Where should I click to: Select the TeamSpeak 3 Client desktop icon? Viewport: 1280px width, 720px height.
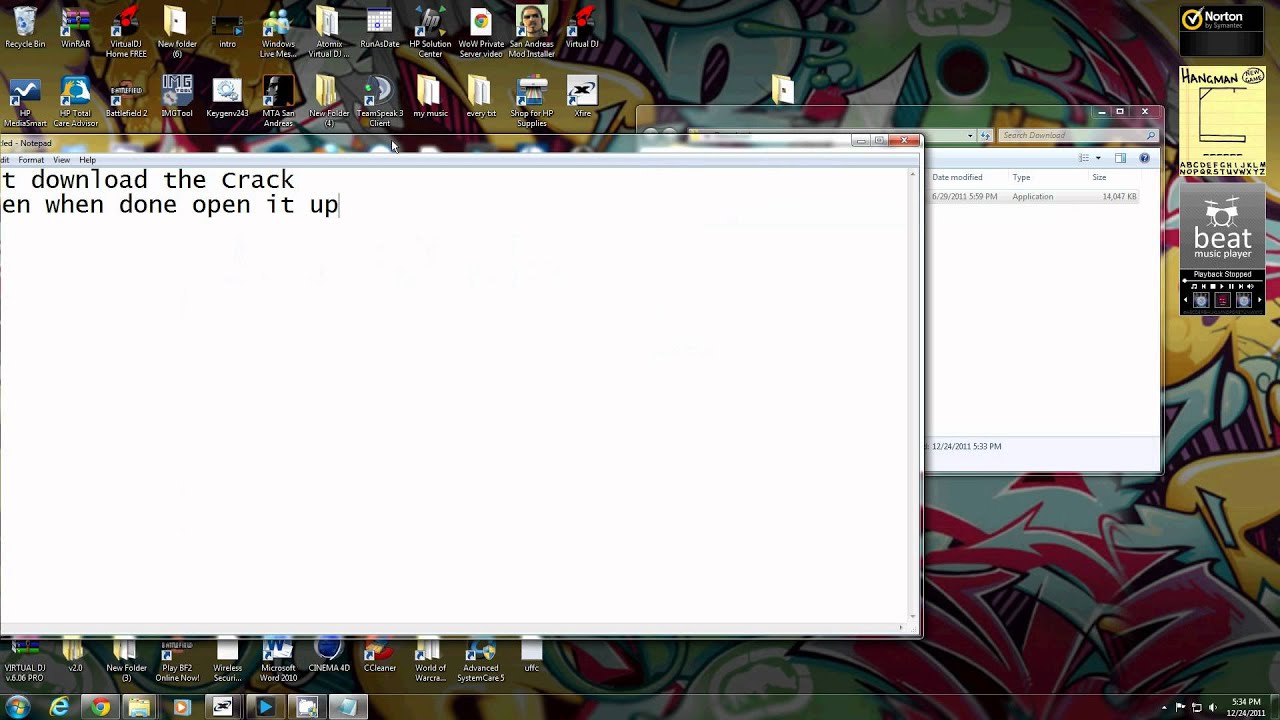(379, 102)
